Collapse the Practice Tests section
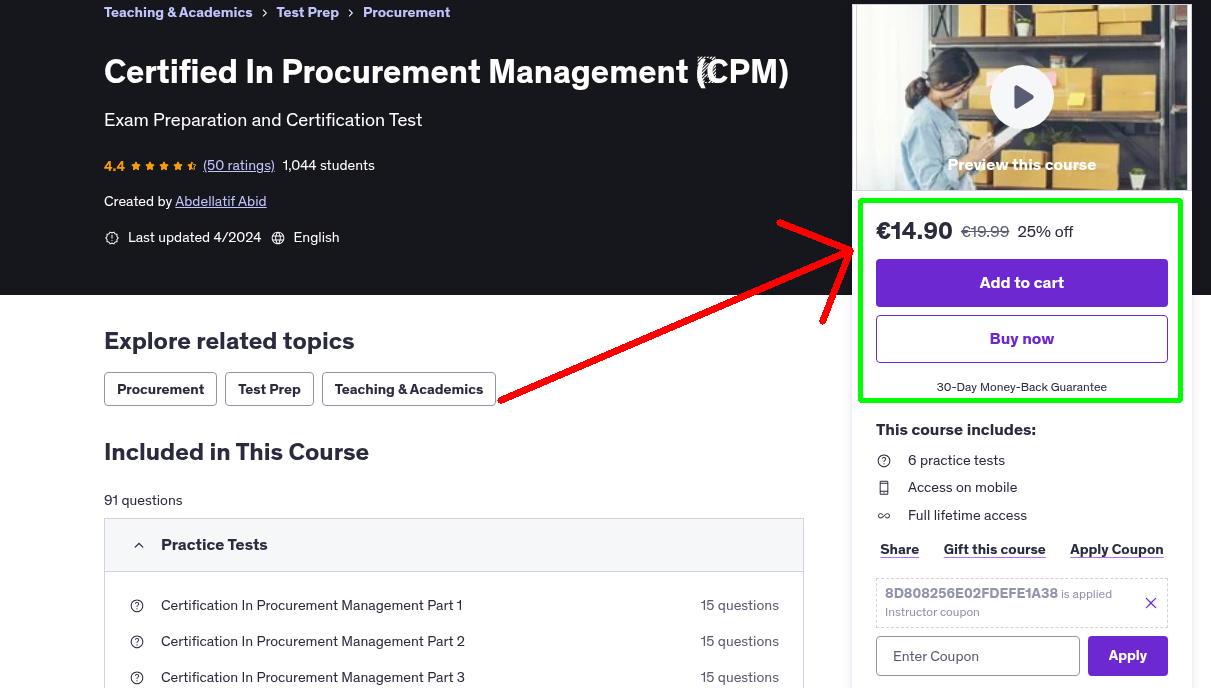1211x688 pixels. [139, 545]
